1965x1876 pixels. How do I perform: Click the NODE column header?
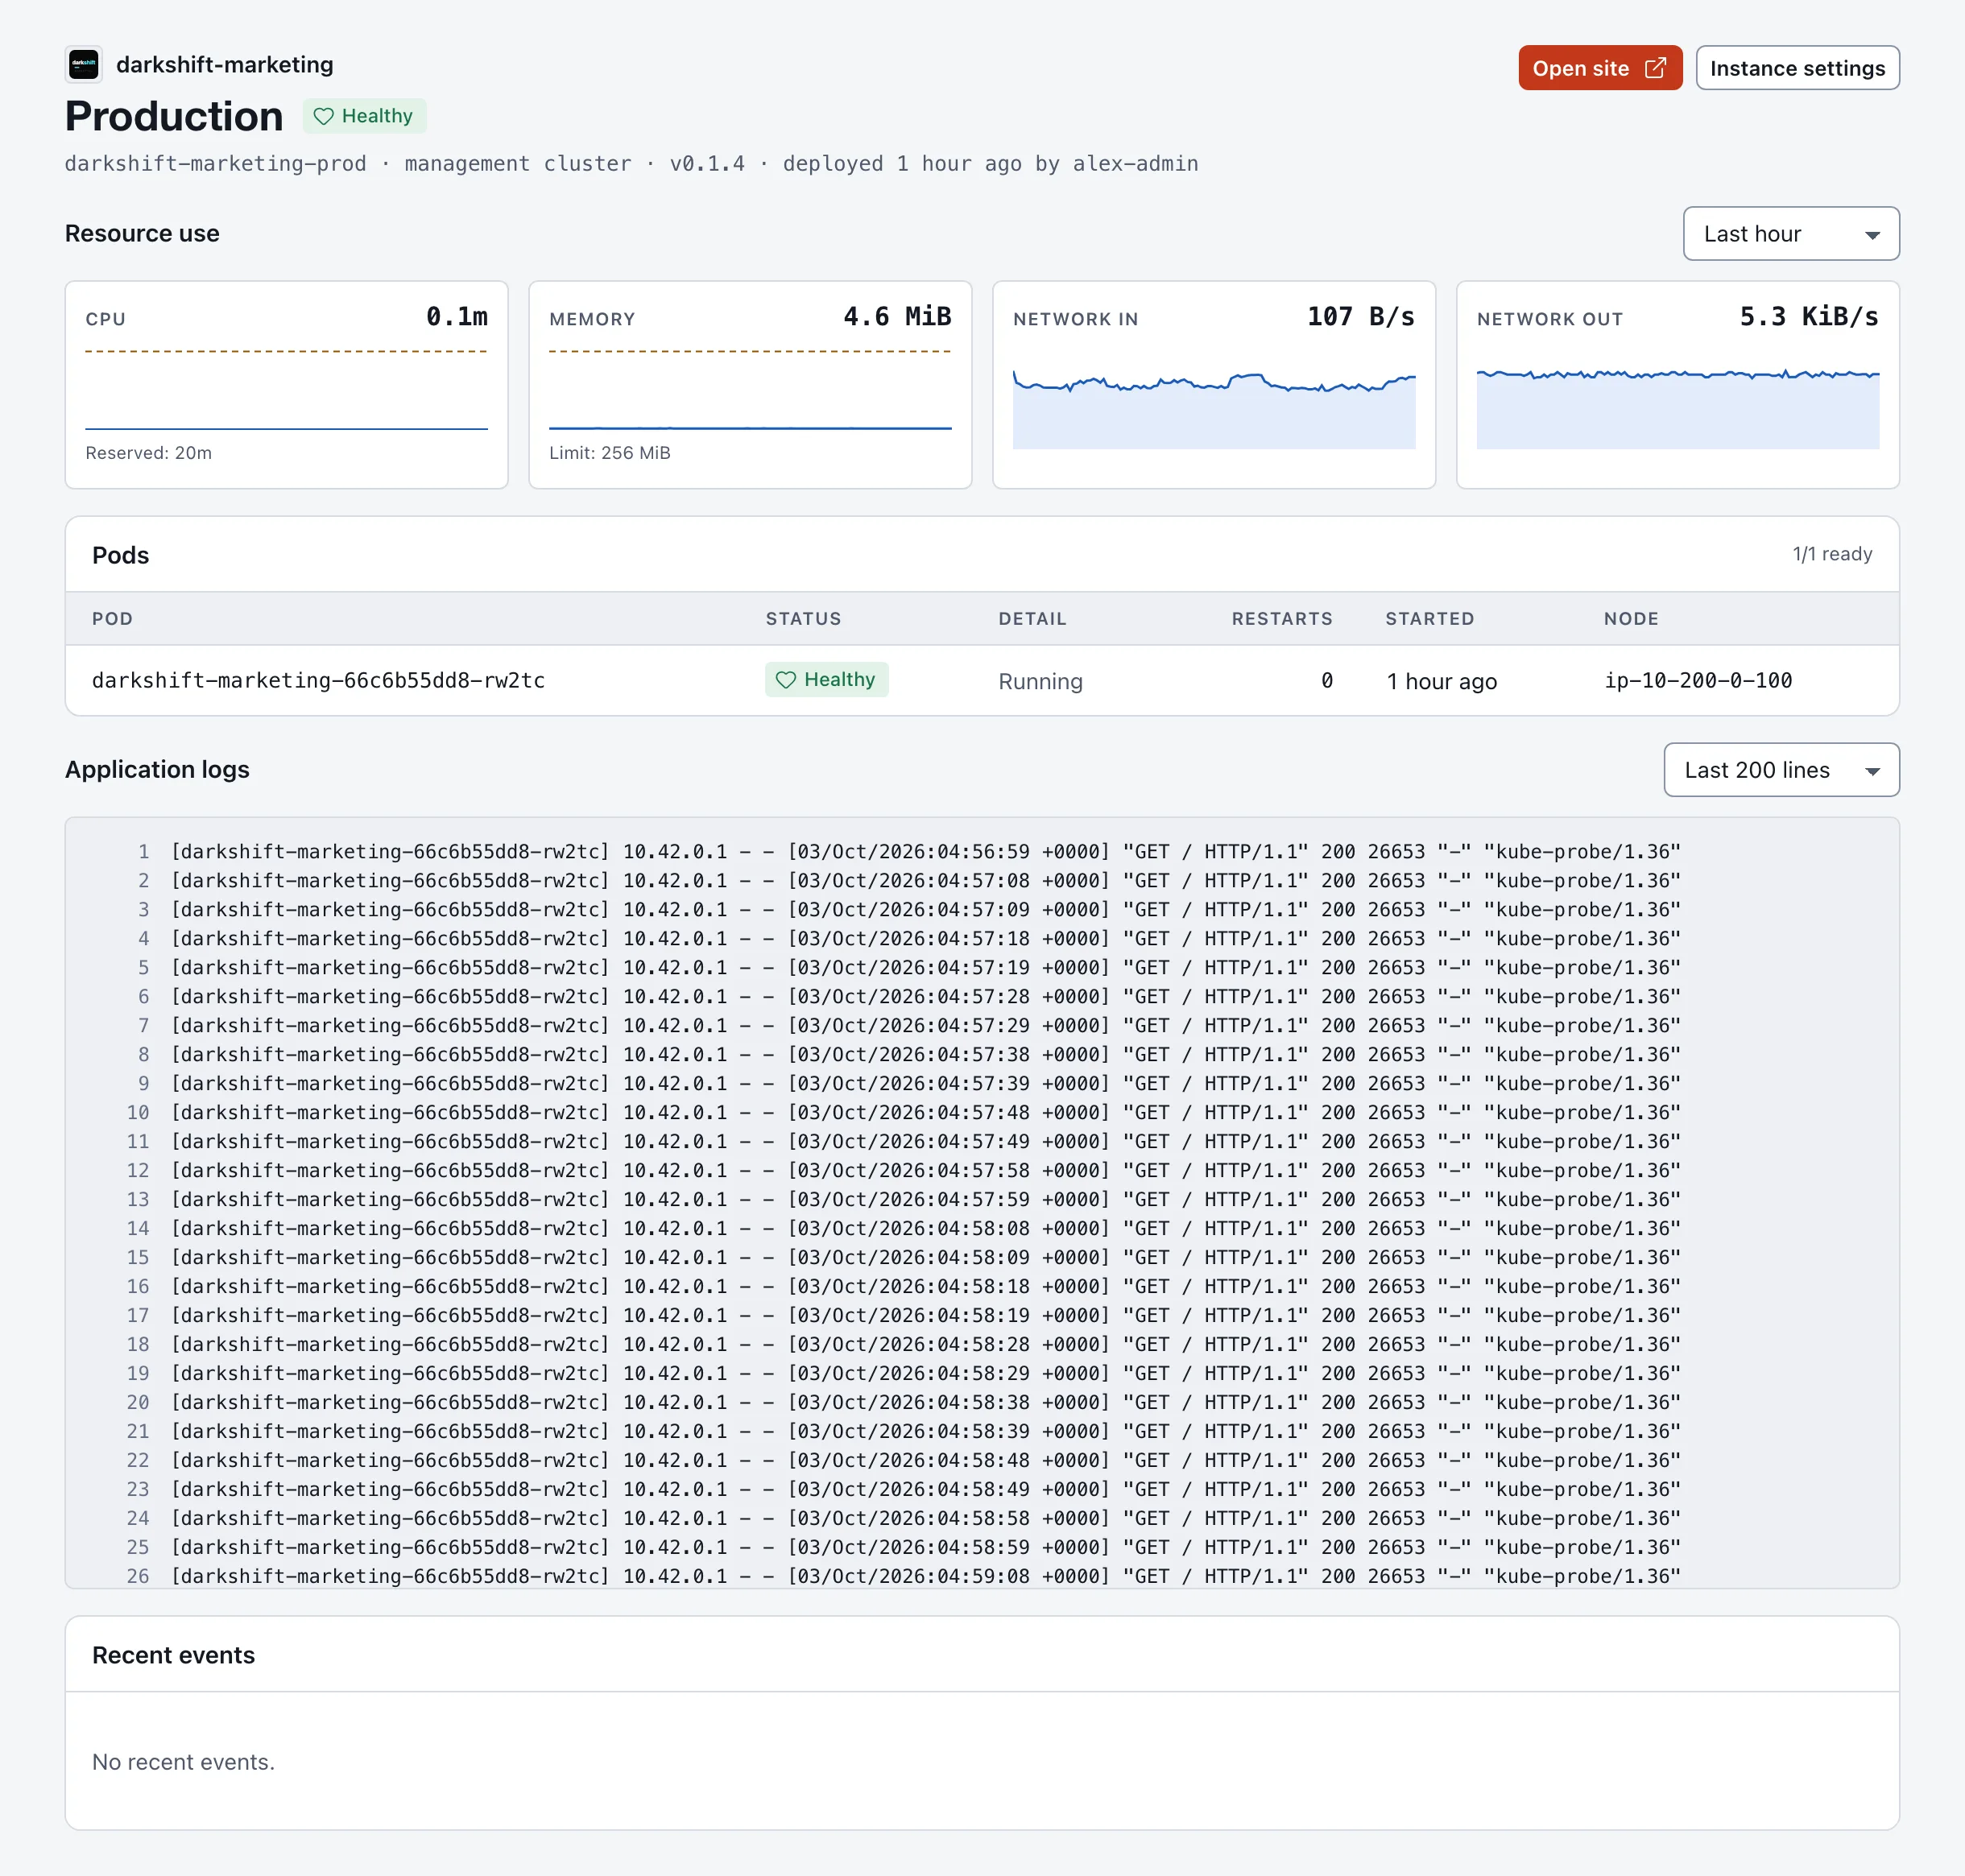(1631, 619)
